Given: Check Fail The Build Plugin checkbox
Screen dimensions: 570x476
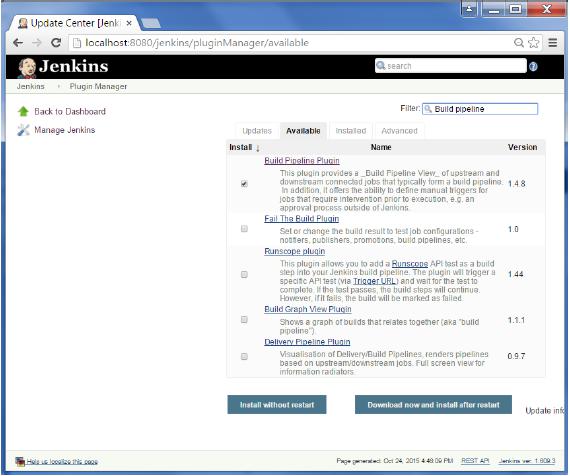Looking at the screenshot, I should (x=244, y=229).
